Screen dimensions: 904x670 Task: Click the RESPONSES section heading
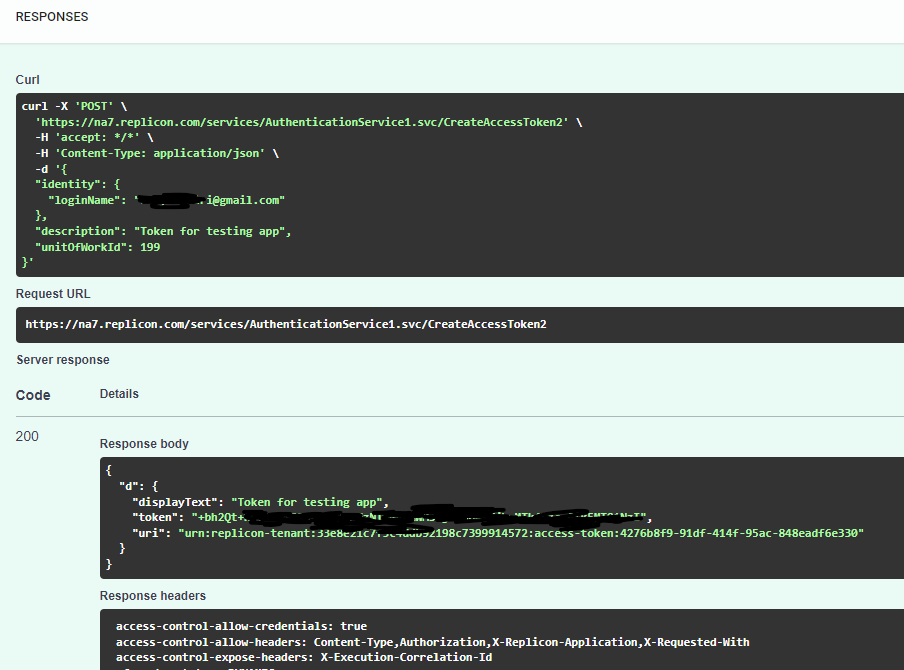(x=52, y=17)
